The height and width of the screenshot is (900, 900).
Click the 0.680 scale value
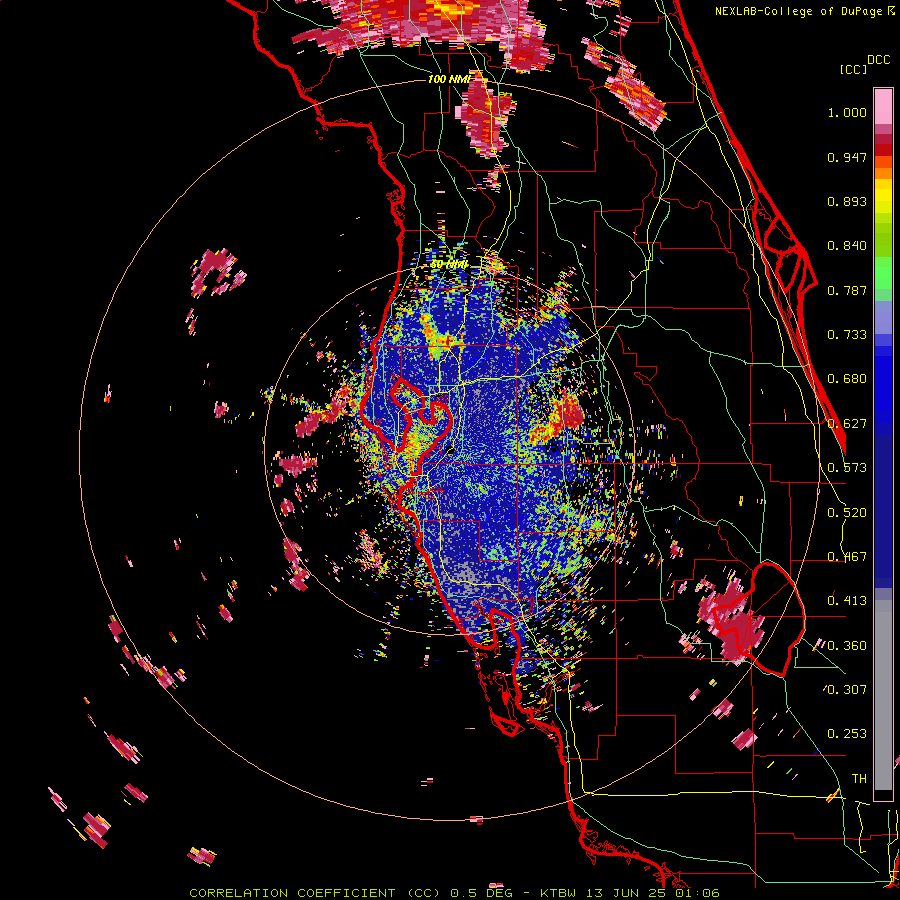pyautogui.click(x=847, y=379)
